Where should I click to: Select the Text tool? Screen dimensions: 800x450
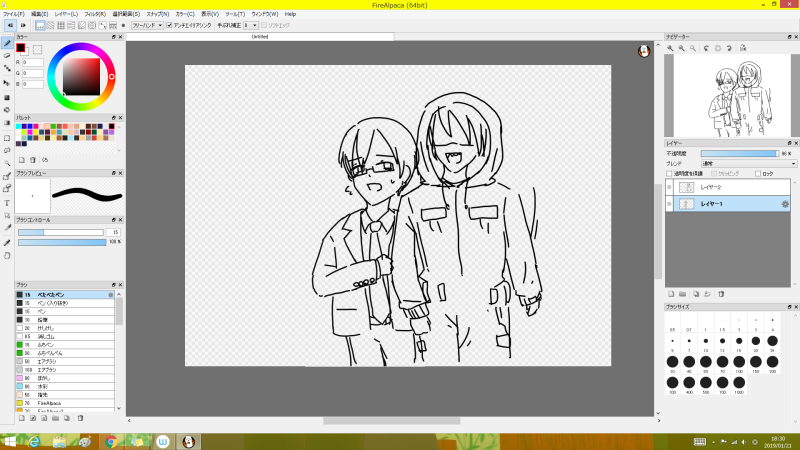(x=7, y=203)
